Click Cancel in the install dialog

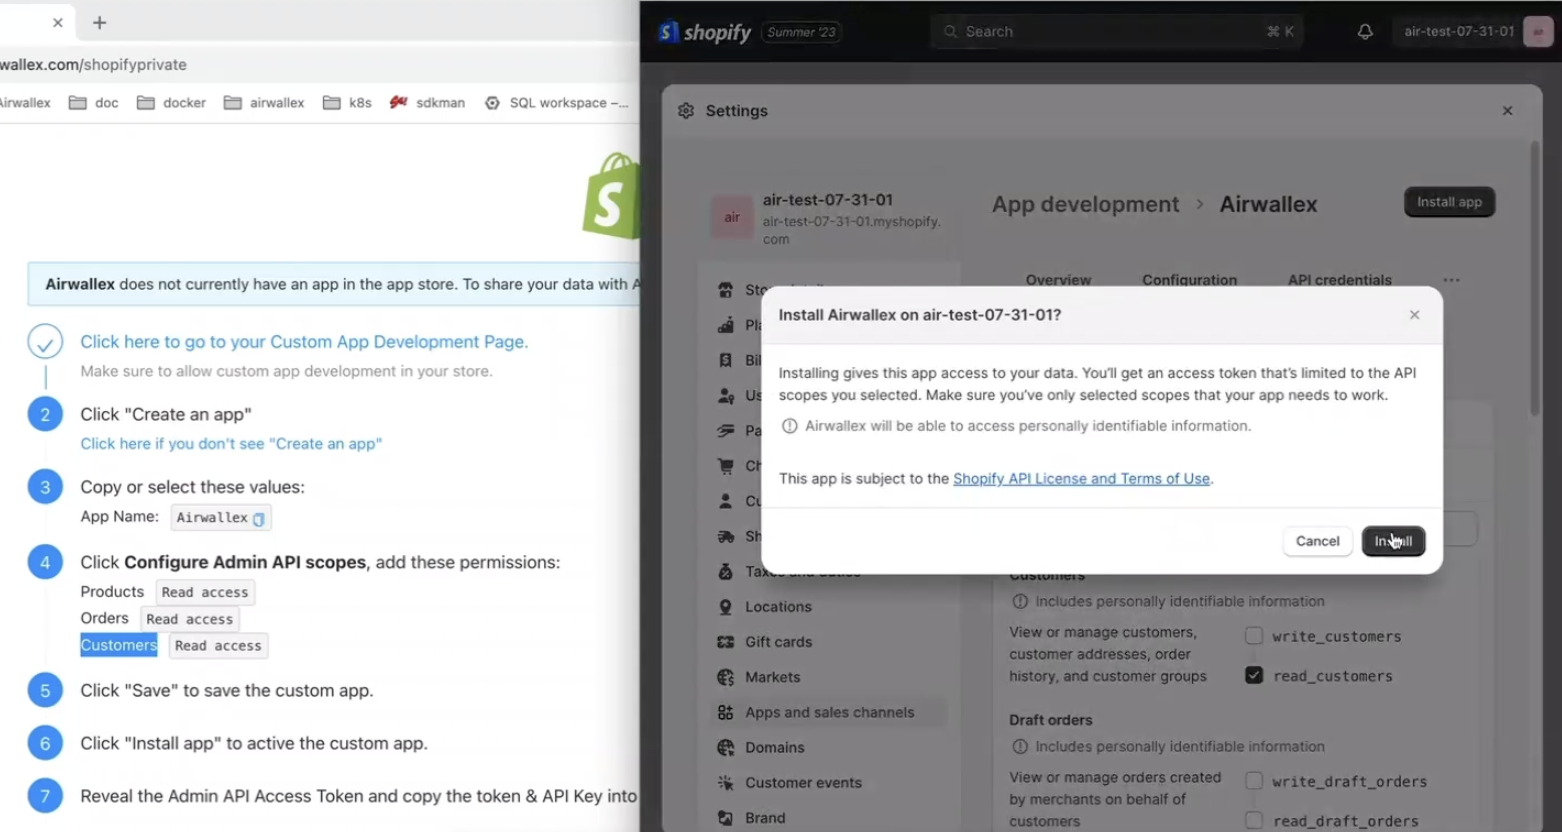(x=1317, y=541)
